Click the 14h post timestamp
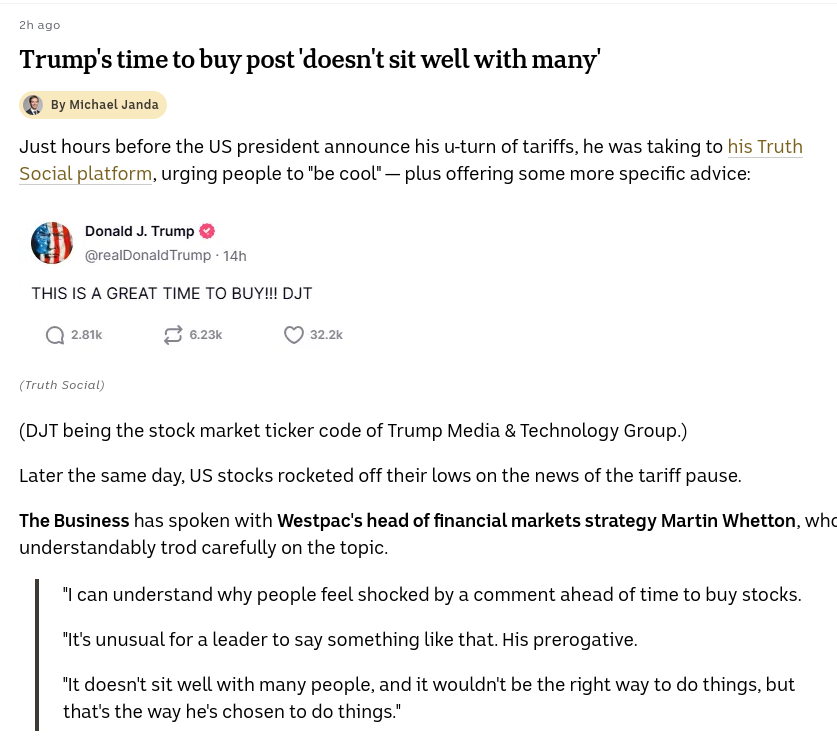This screenshot has width=837, height=743. [234, 256]
